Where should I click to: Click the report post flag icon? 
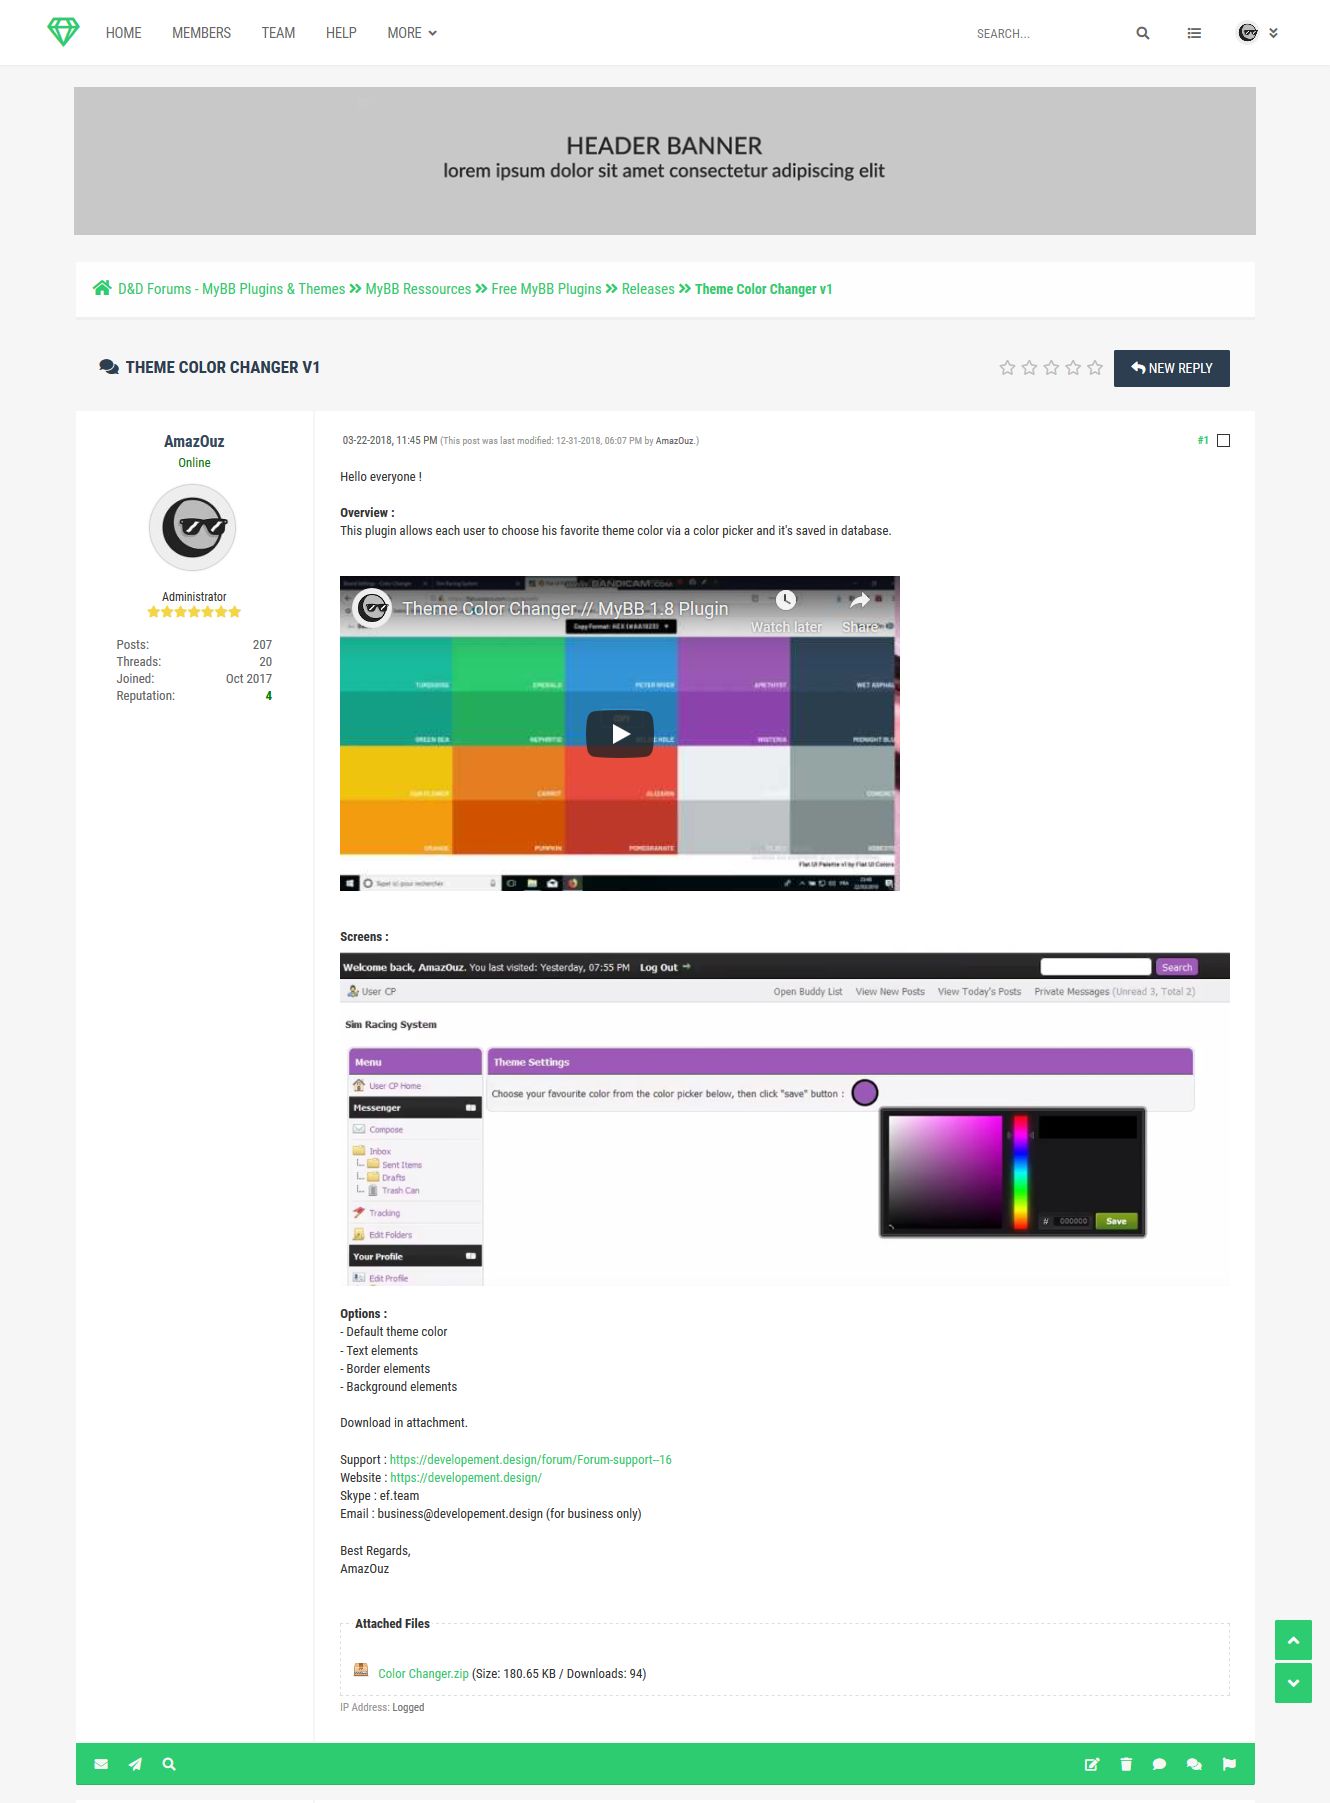[x=1229, y=1764]
